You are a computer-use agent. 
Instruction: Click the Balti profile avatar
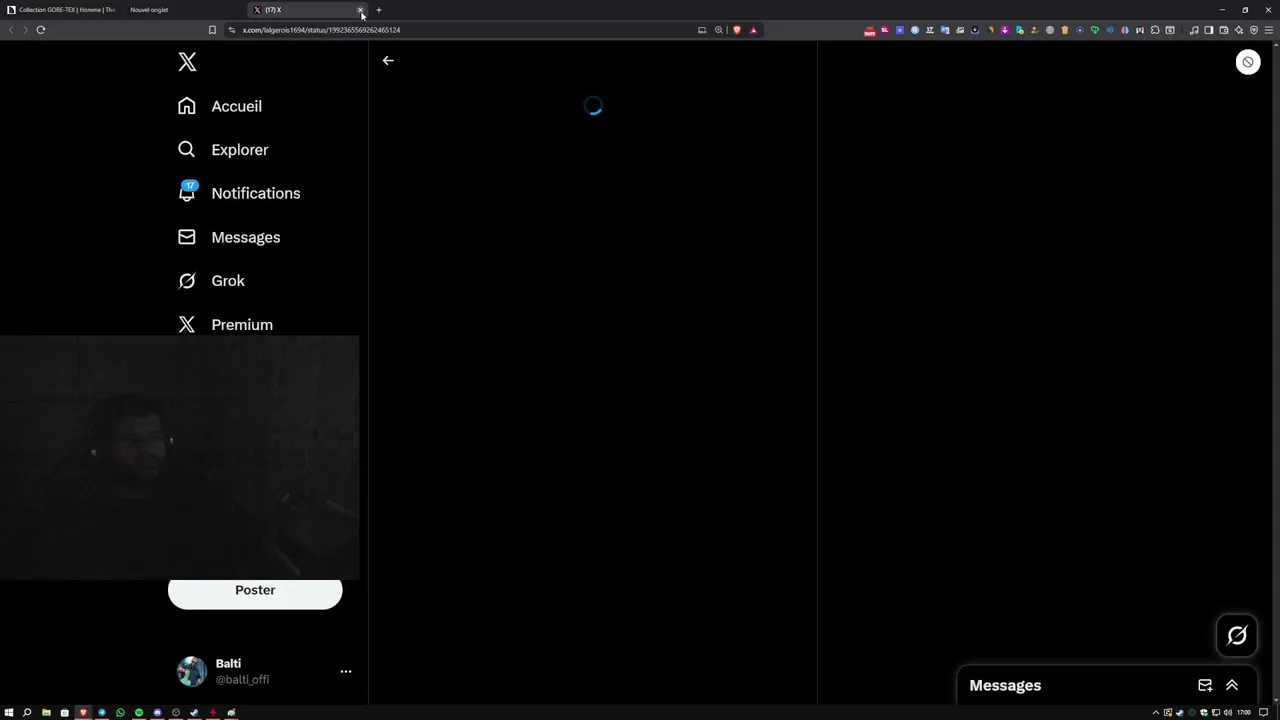[x=192, y=671]
